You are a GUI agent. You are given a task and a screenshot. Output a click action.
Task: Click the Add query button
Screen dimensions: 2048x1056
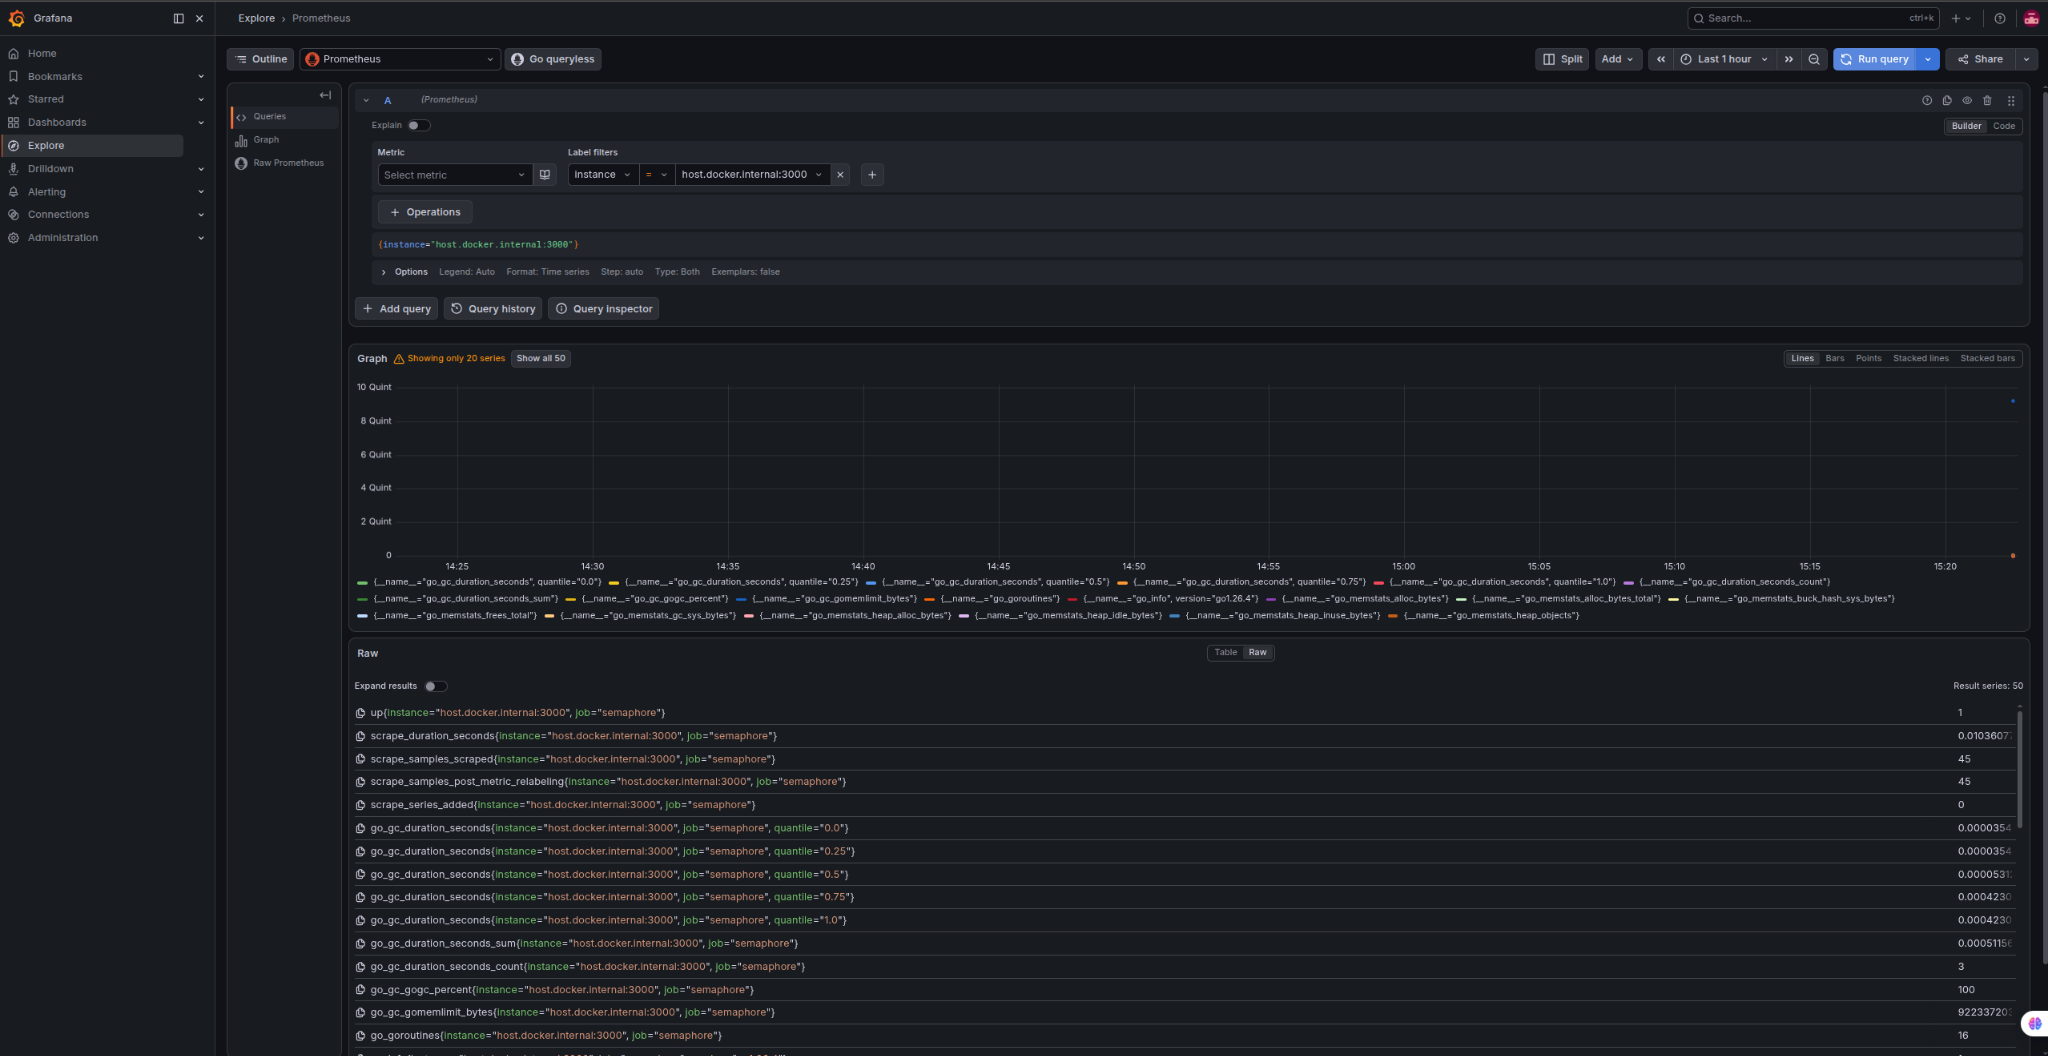[x=397, y=309]
